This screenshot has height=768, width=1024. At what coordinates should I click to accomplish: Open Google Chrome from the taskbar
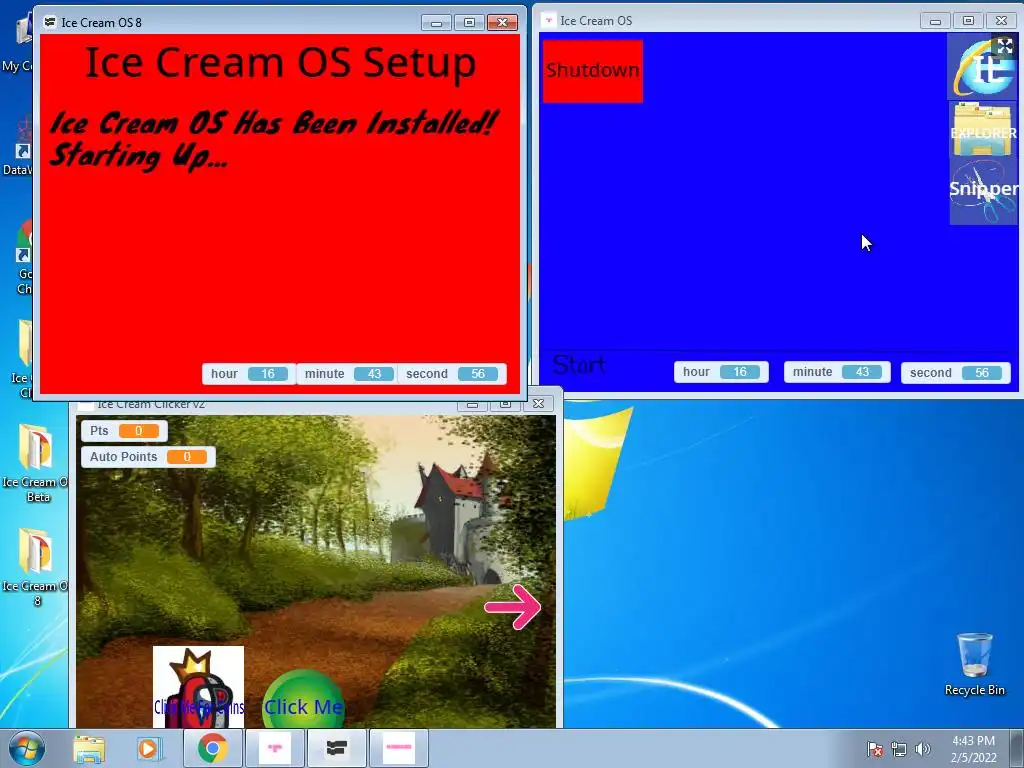point(212,748)
